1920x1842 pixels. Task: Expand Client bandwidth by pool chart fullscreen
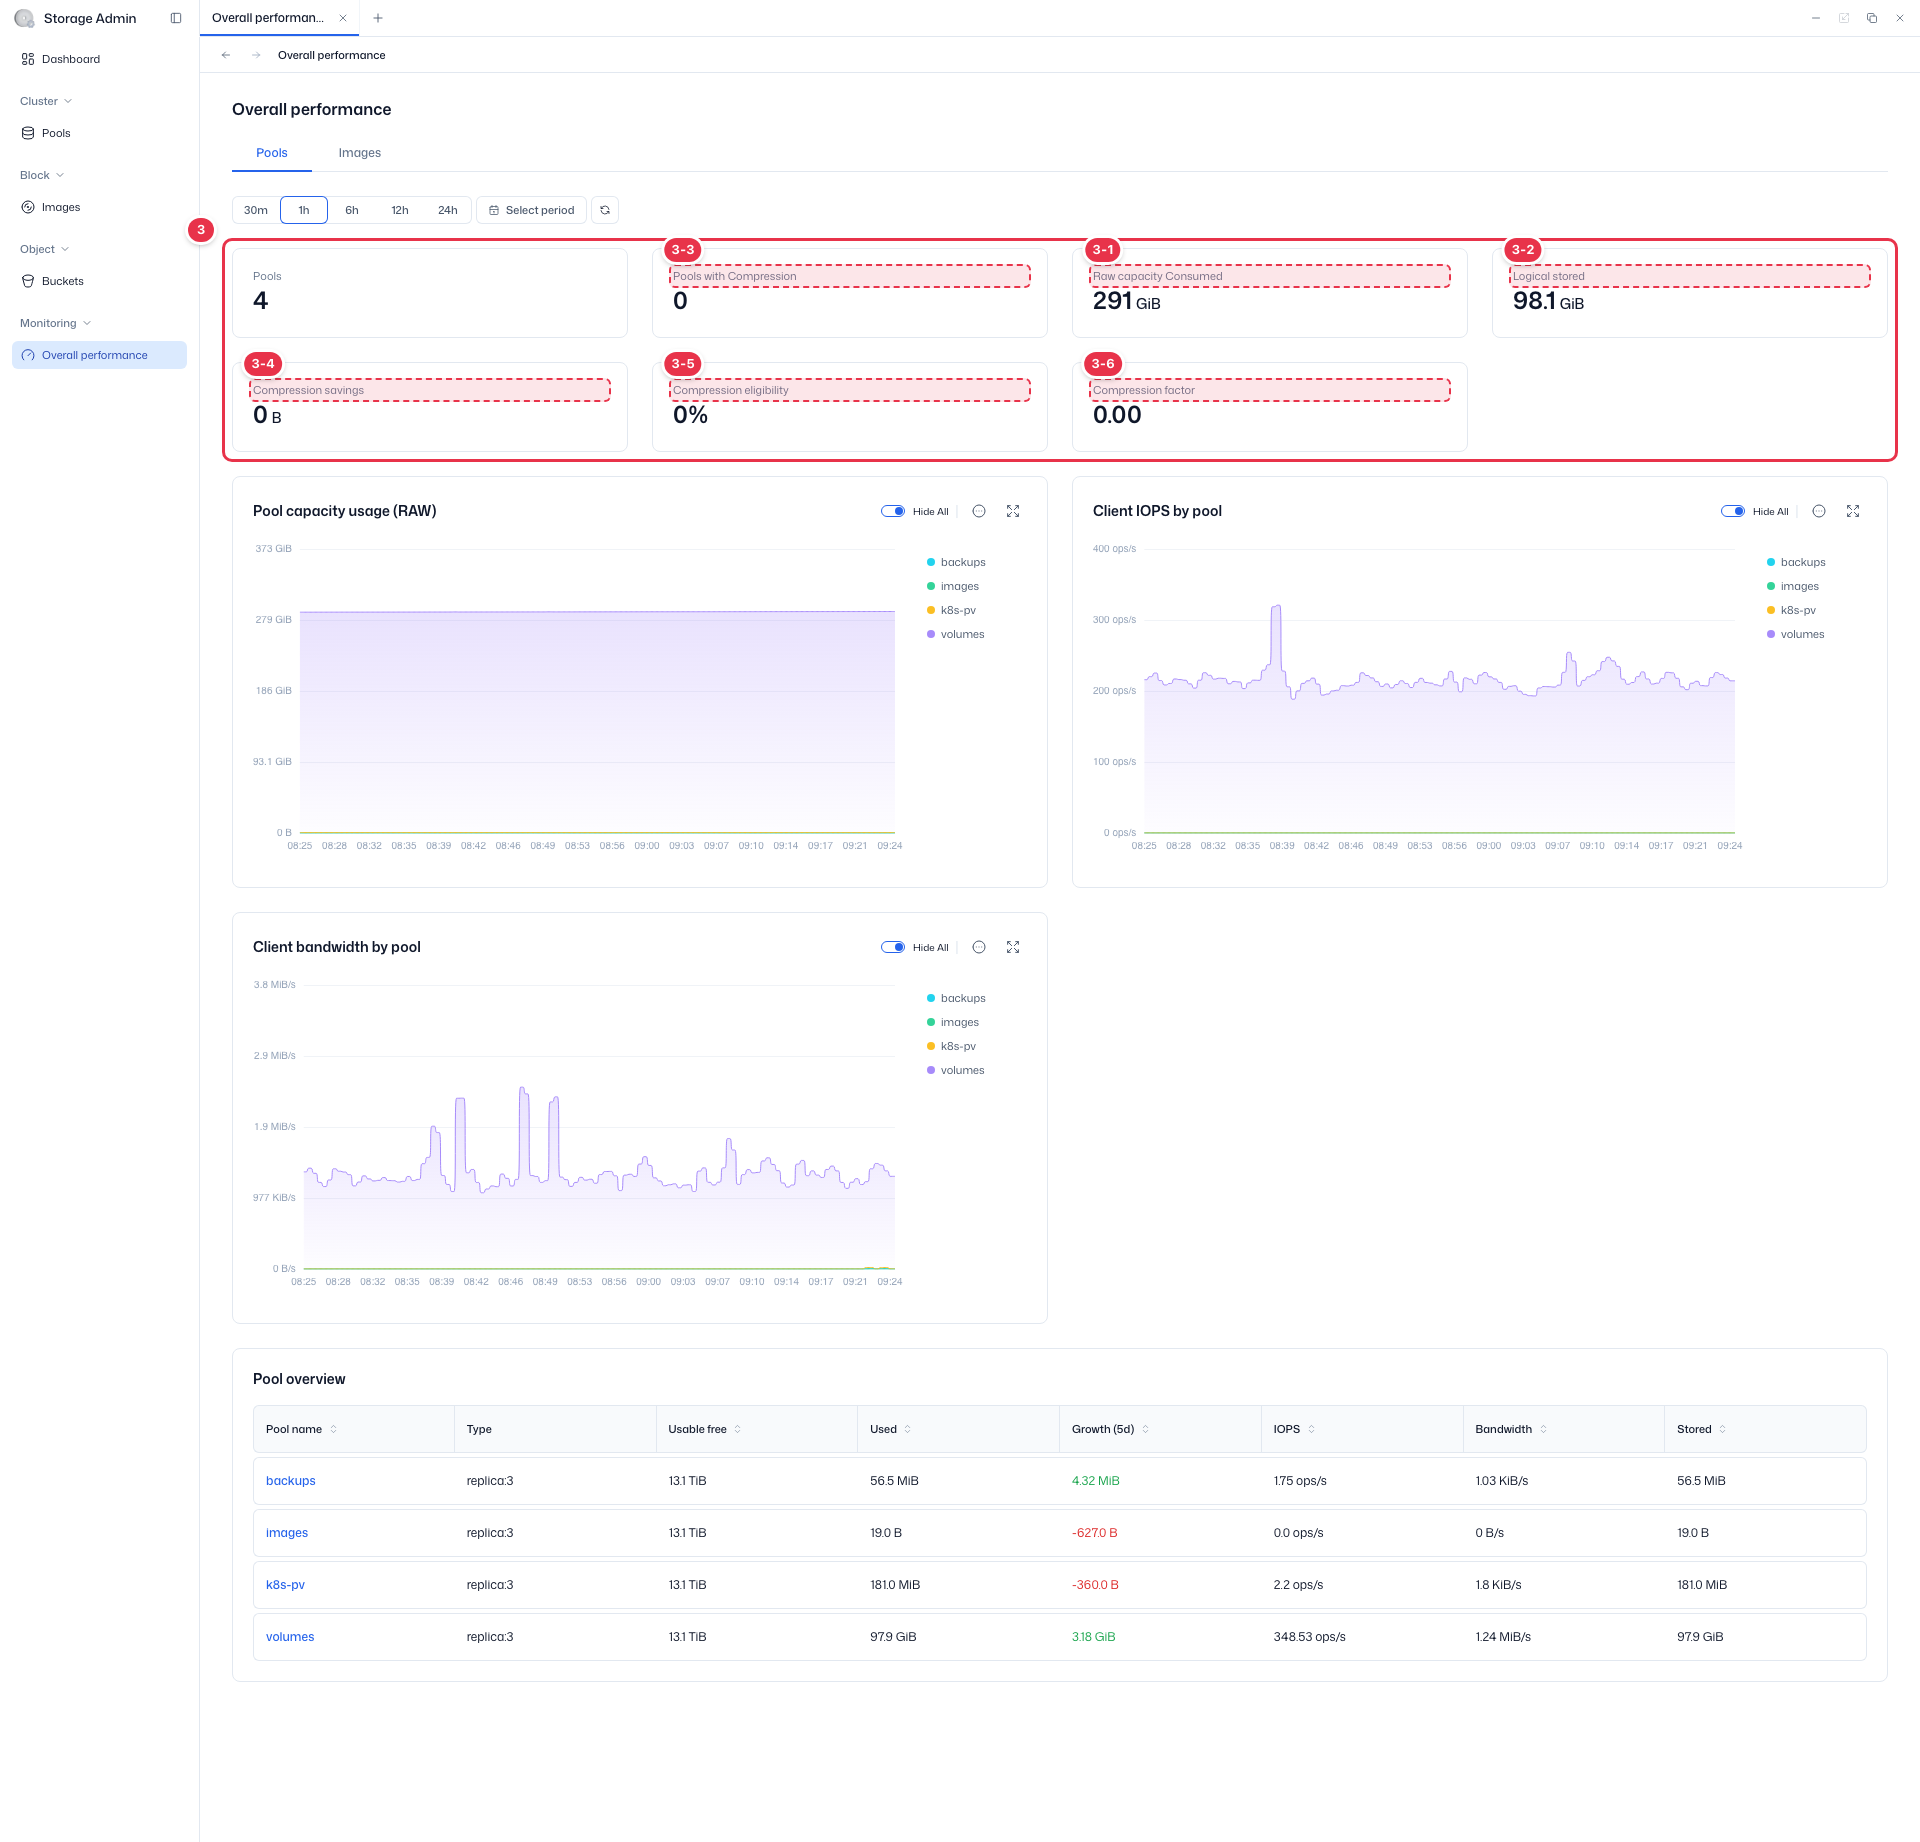coord(1013,947)
